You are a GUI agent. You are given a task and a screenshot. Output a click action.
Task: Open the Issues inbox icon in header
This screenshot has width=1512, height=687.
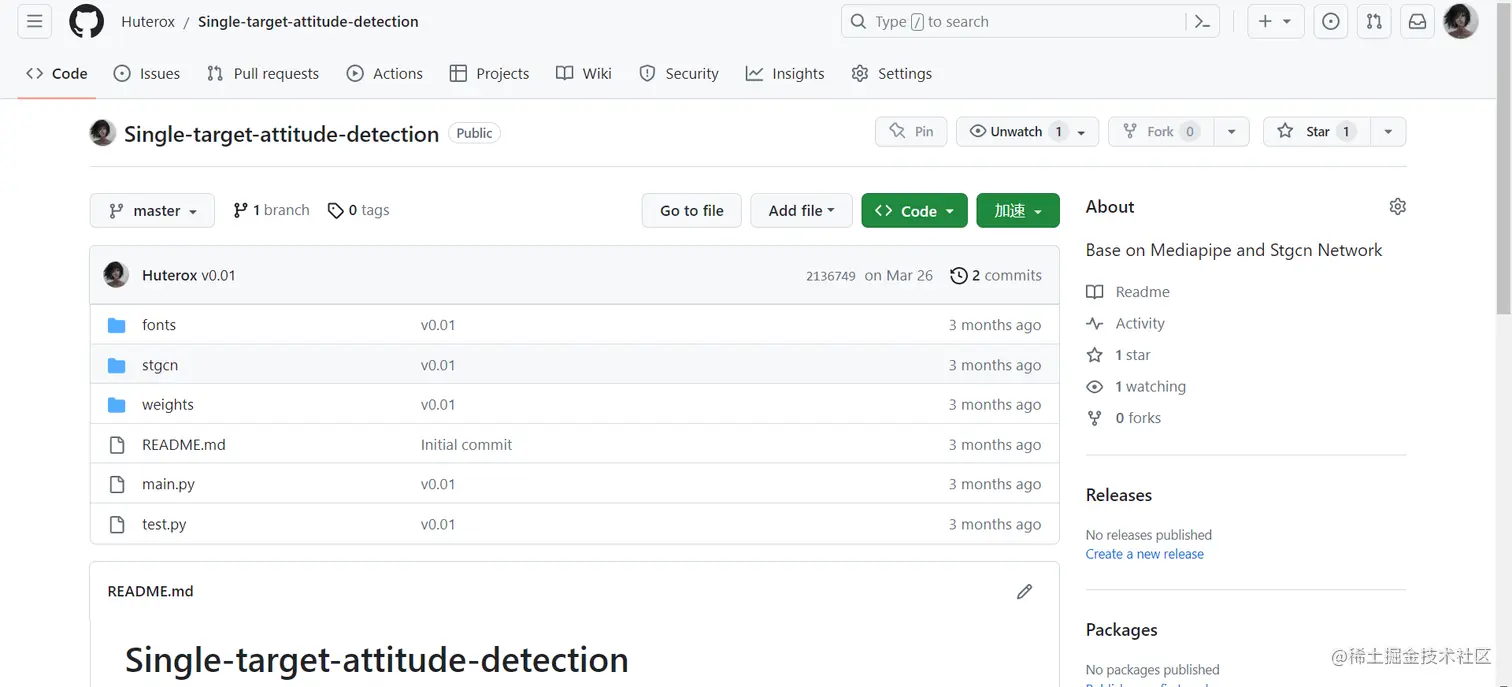[x=1330, y=21]
